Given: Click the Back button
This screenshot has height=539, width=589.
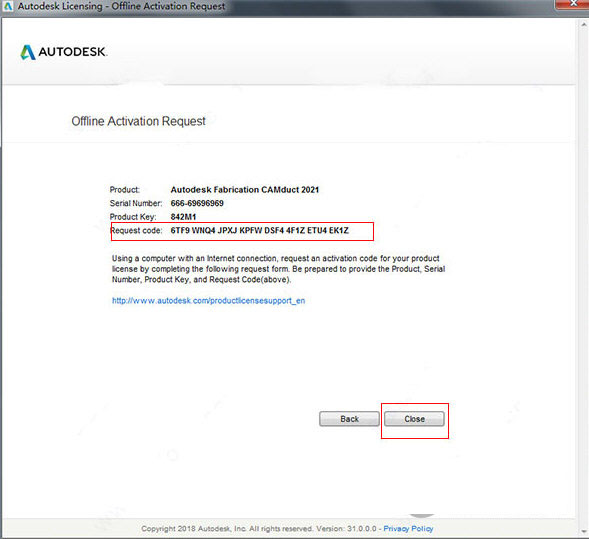Looking at the screenshot, I should pyautogui.click(x=349, y=419).
